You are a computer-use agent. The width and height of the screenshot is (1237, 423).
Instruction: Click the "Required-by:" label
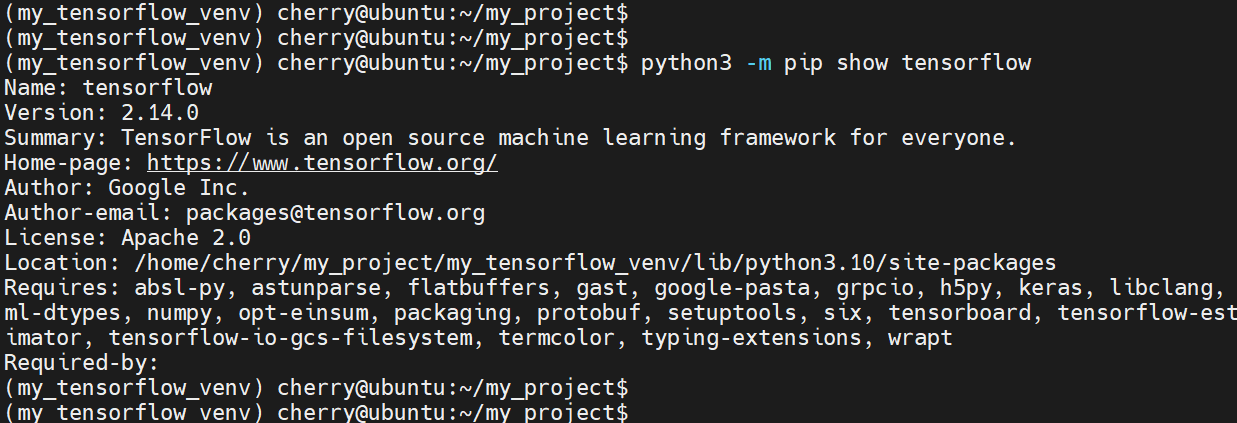(x=82, y=364)
